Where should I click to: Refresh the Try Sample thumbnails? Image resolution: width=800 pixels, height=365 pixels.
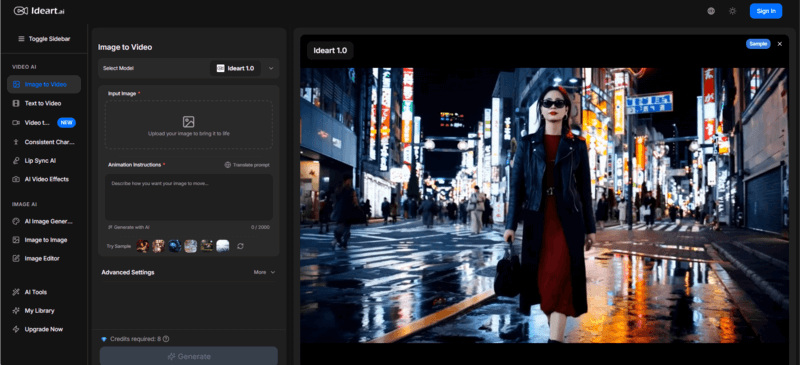coord(240,246)
